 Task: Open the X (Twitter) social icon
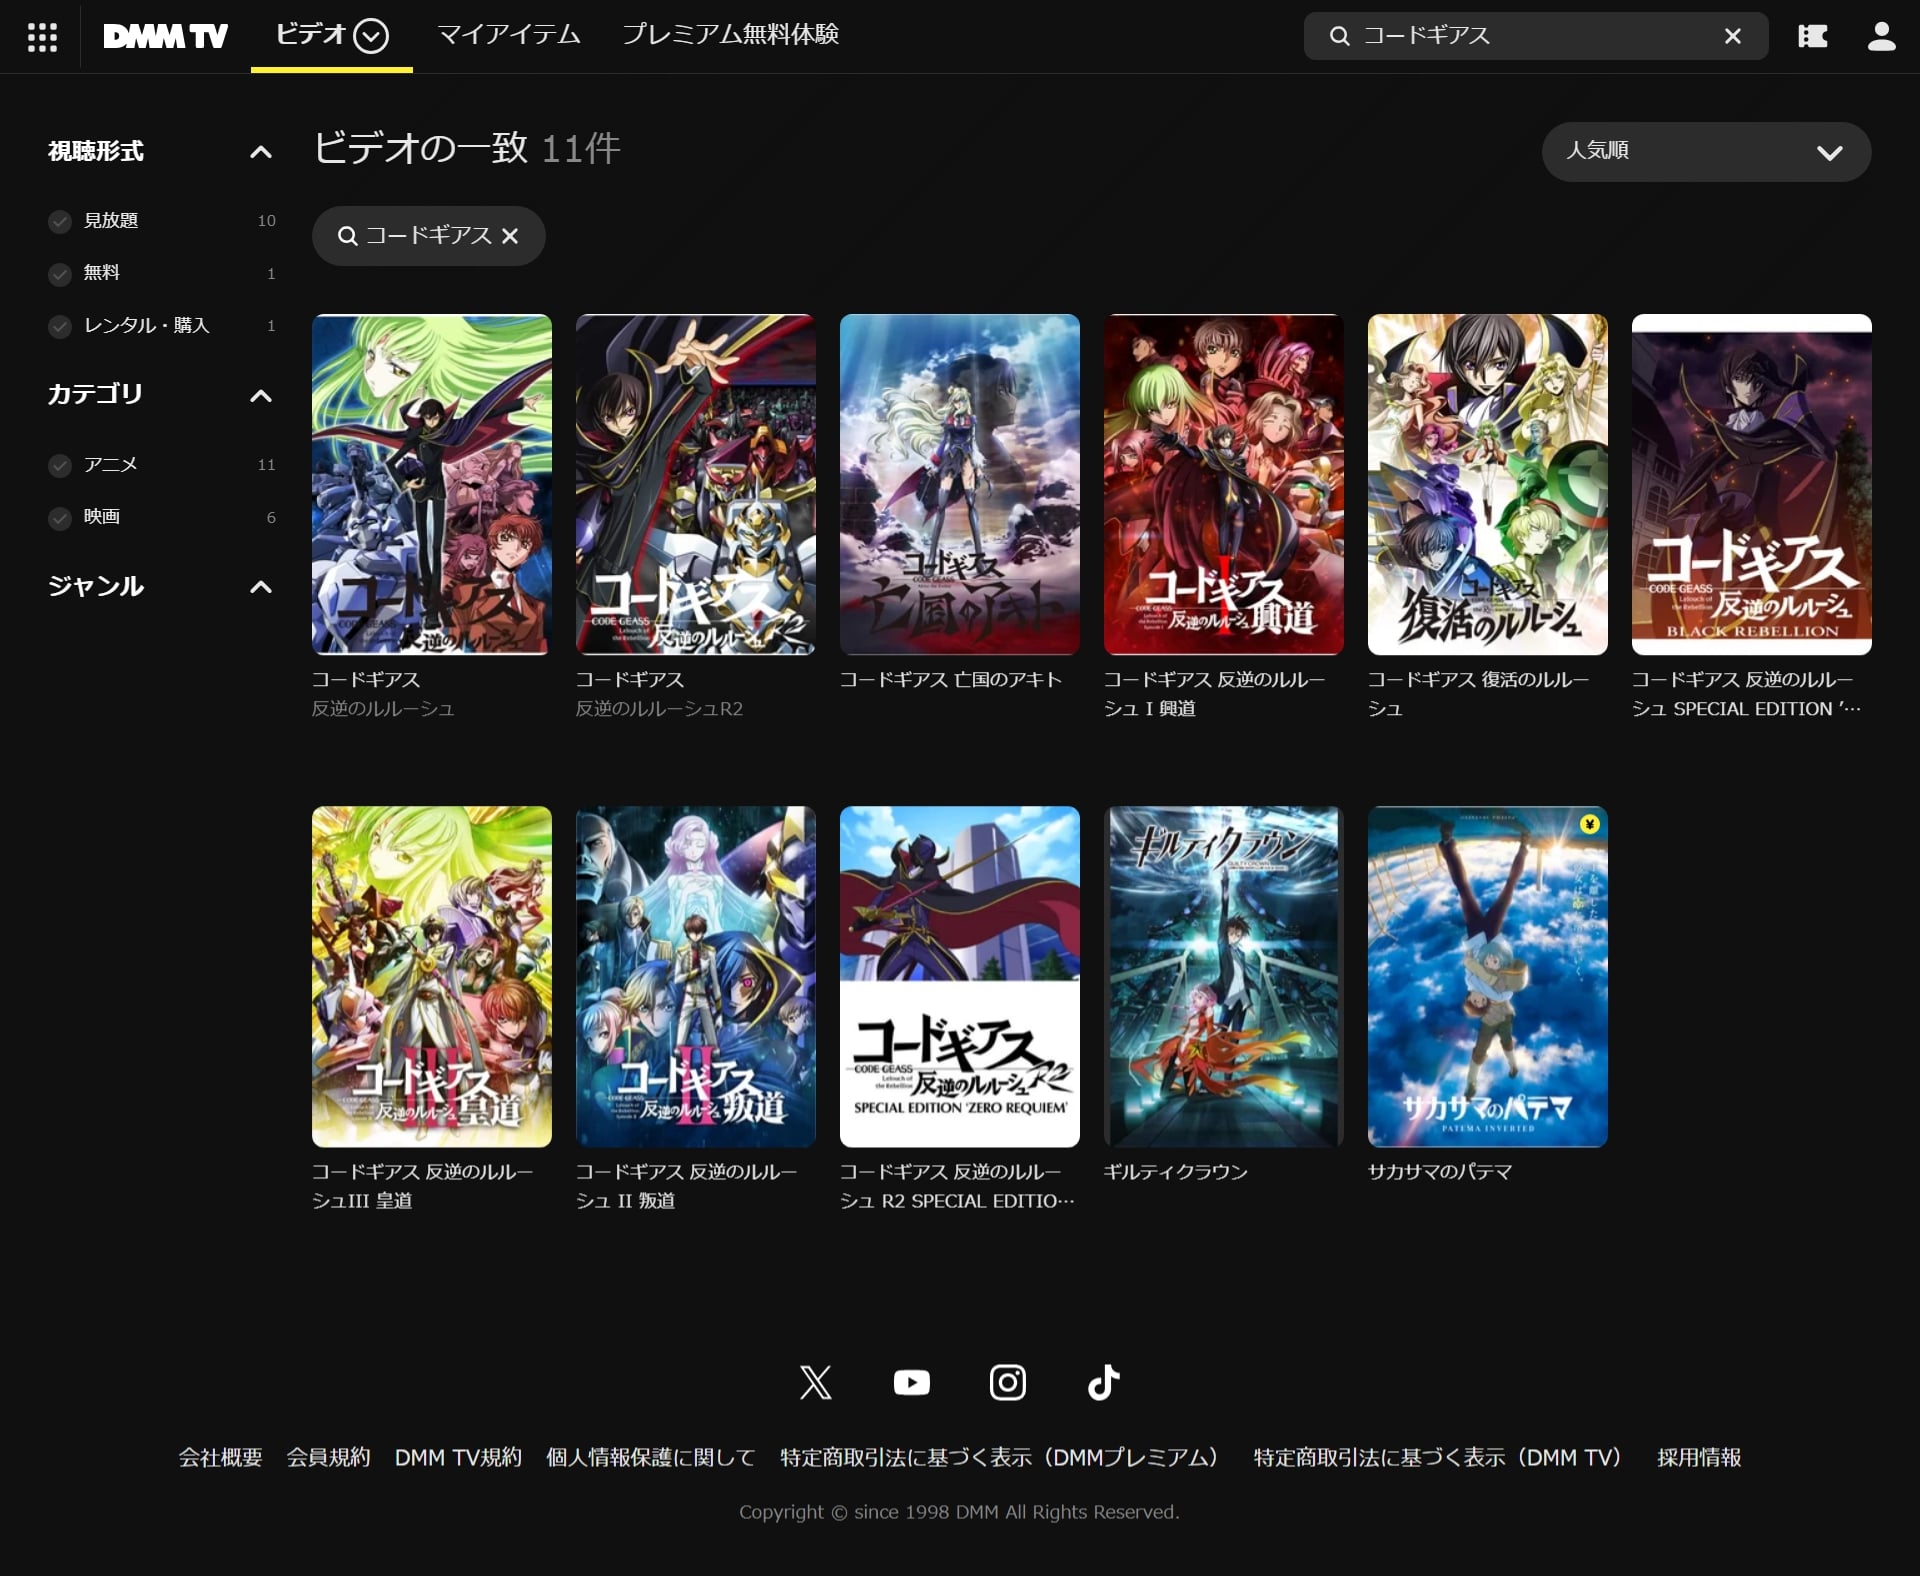click(815, 1383)
